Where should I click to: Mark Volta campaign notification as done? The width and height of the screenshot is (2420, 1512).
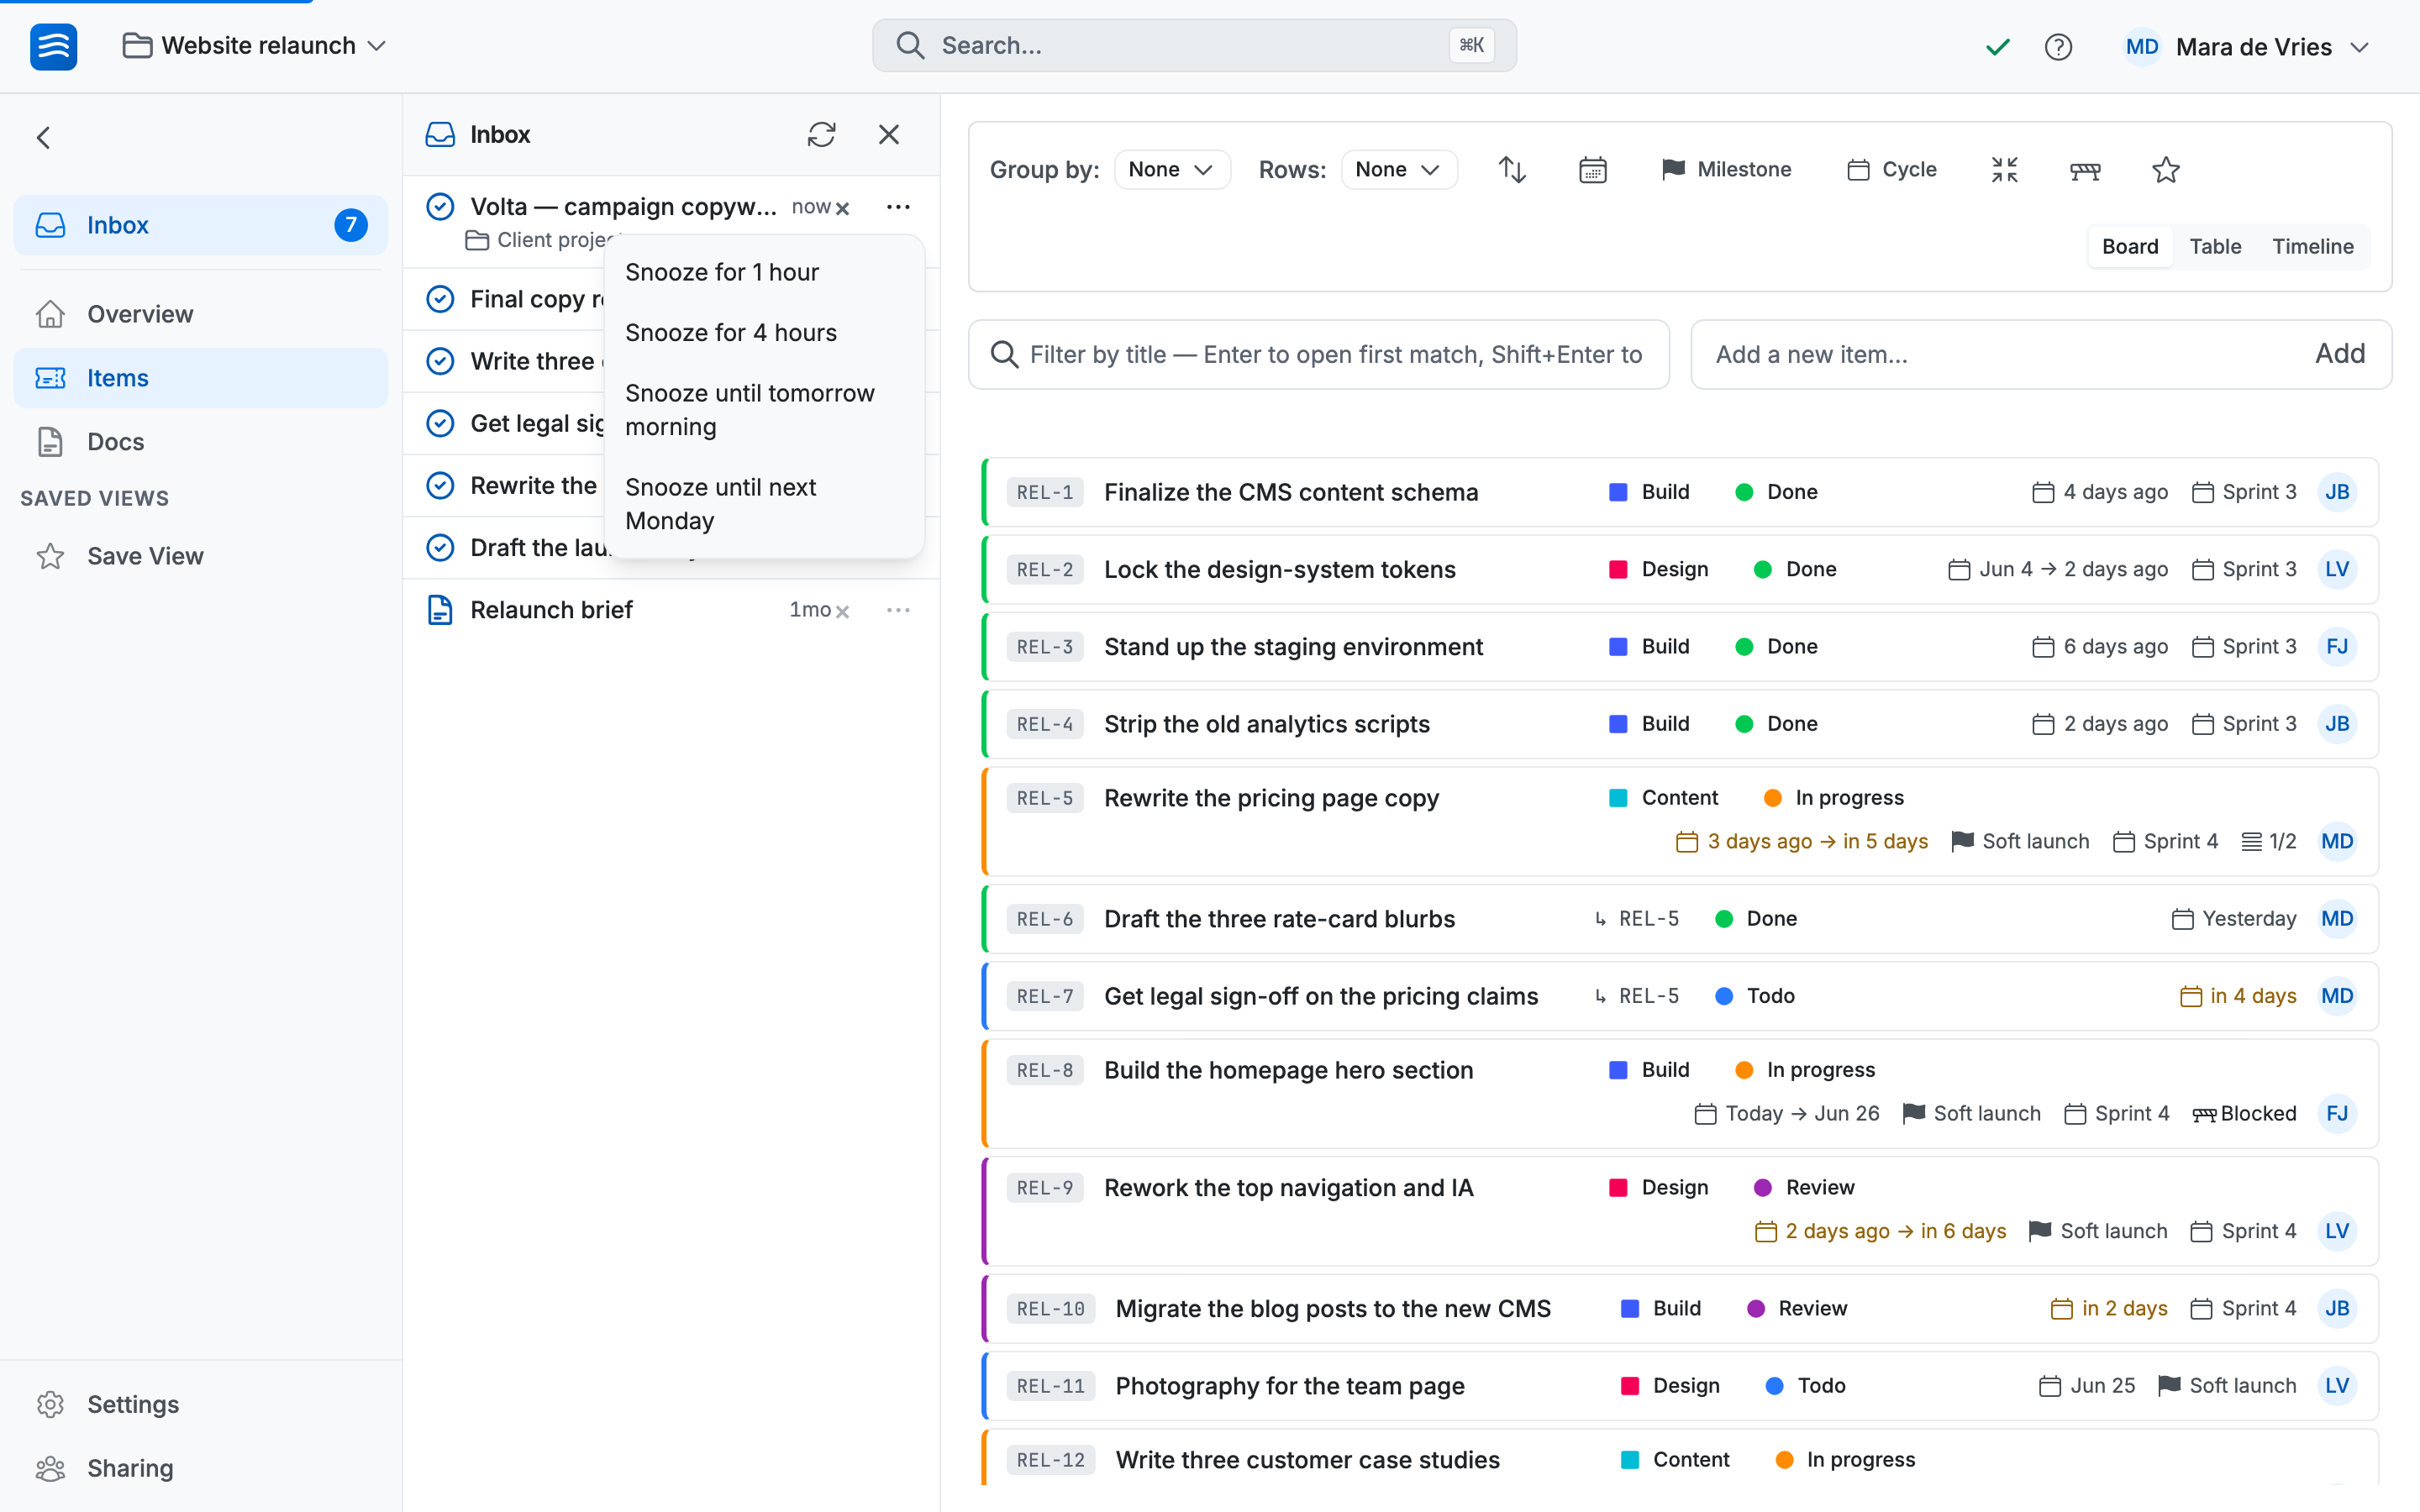coord(440,207)
